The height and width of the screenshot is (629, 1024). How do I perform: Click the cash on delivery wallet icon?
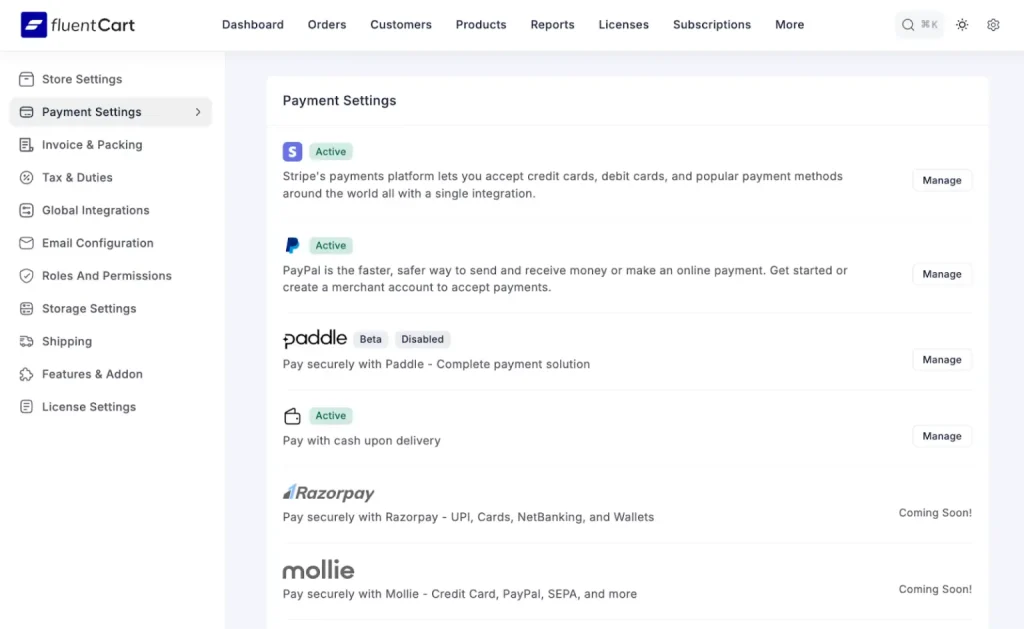[x=292, y=415]
